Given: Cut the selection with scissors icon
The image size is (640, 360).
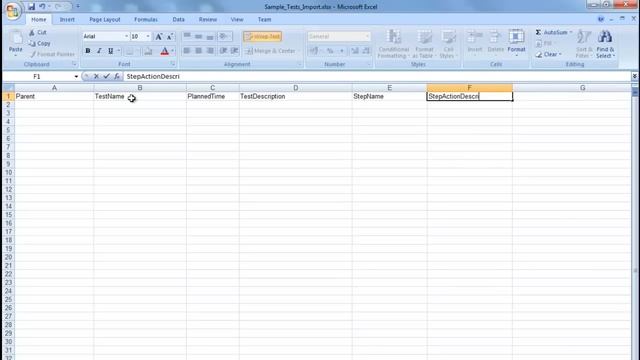Looking at the screenshot, I should pyautogui.click(x=38, y=32).
